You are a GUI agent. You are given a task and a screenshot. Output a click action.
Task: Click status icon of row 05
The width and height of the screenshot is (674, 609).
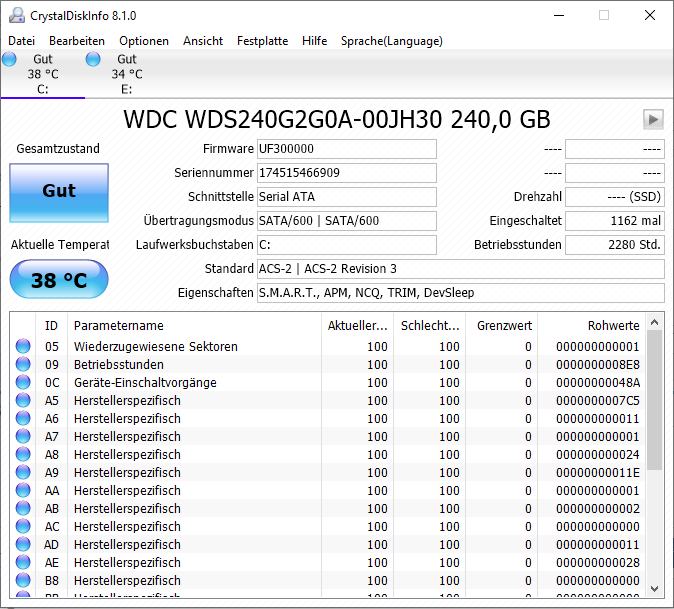(x=23, y=346)
